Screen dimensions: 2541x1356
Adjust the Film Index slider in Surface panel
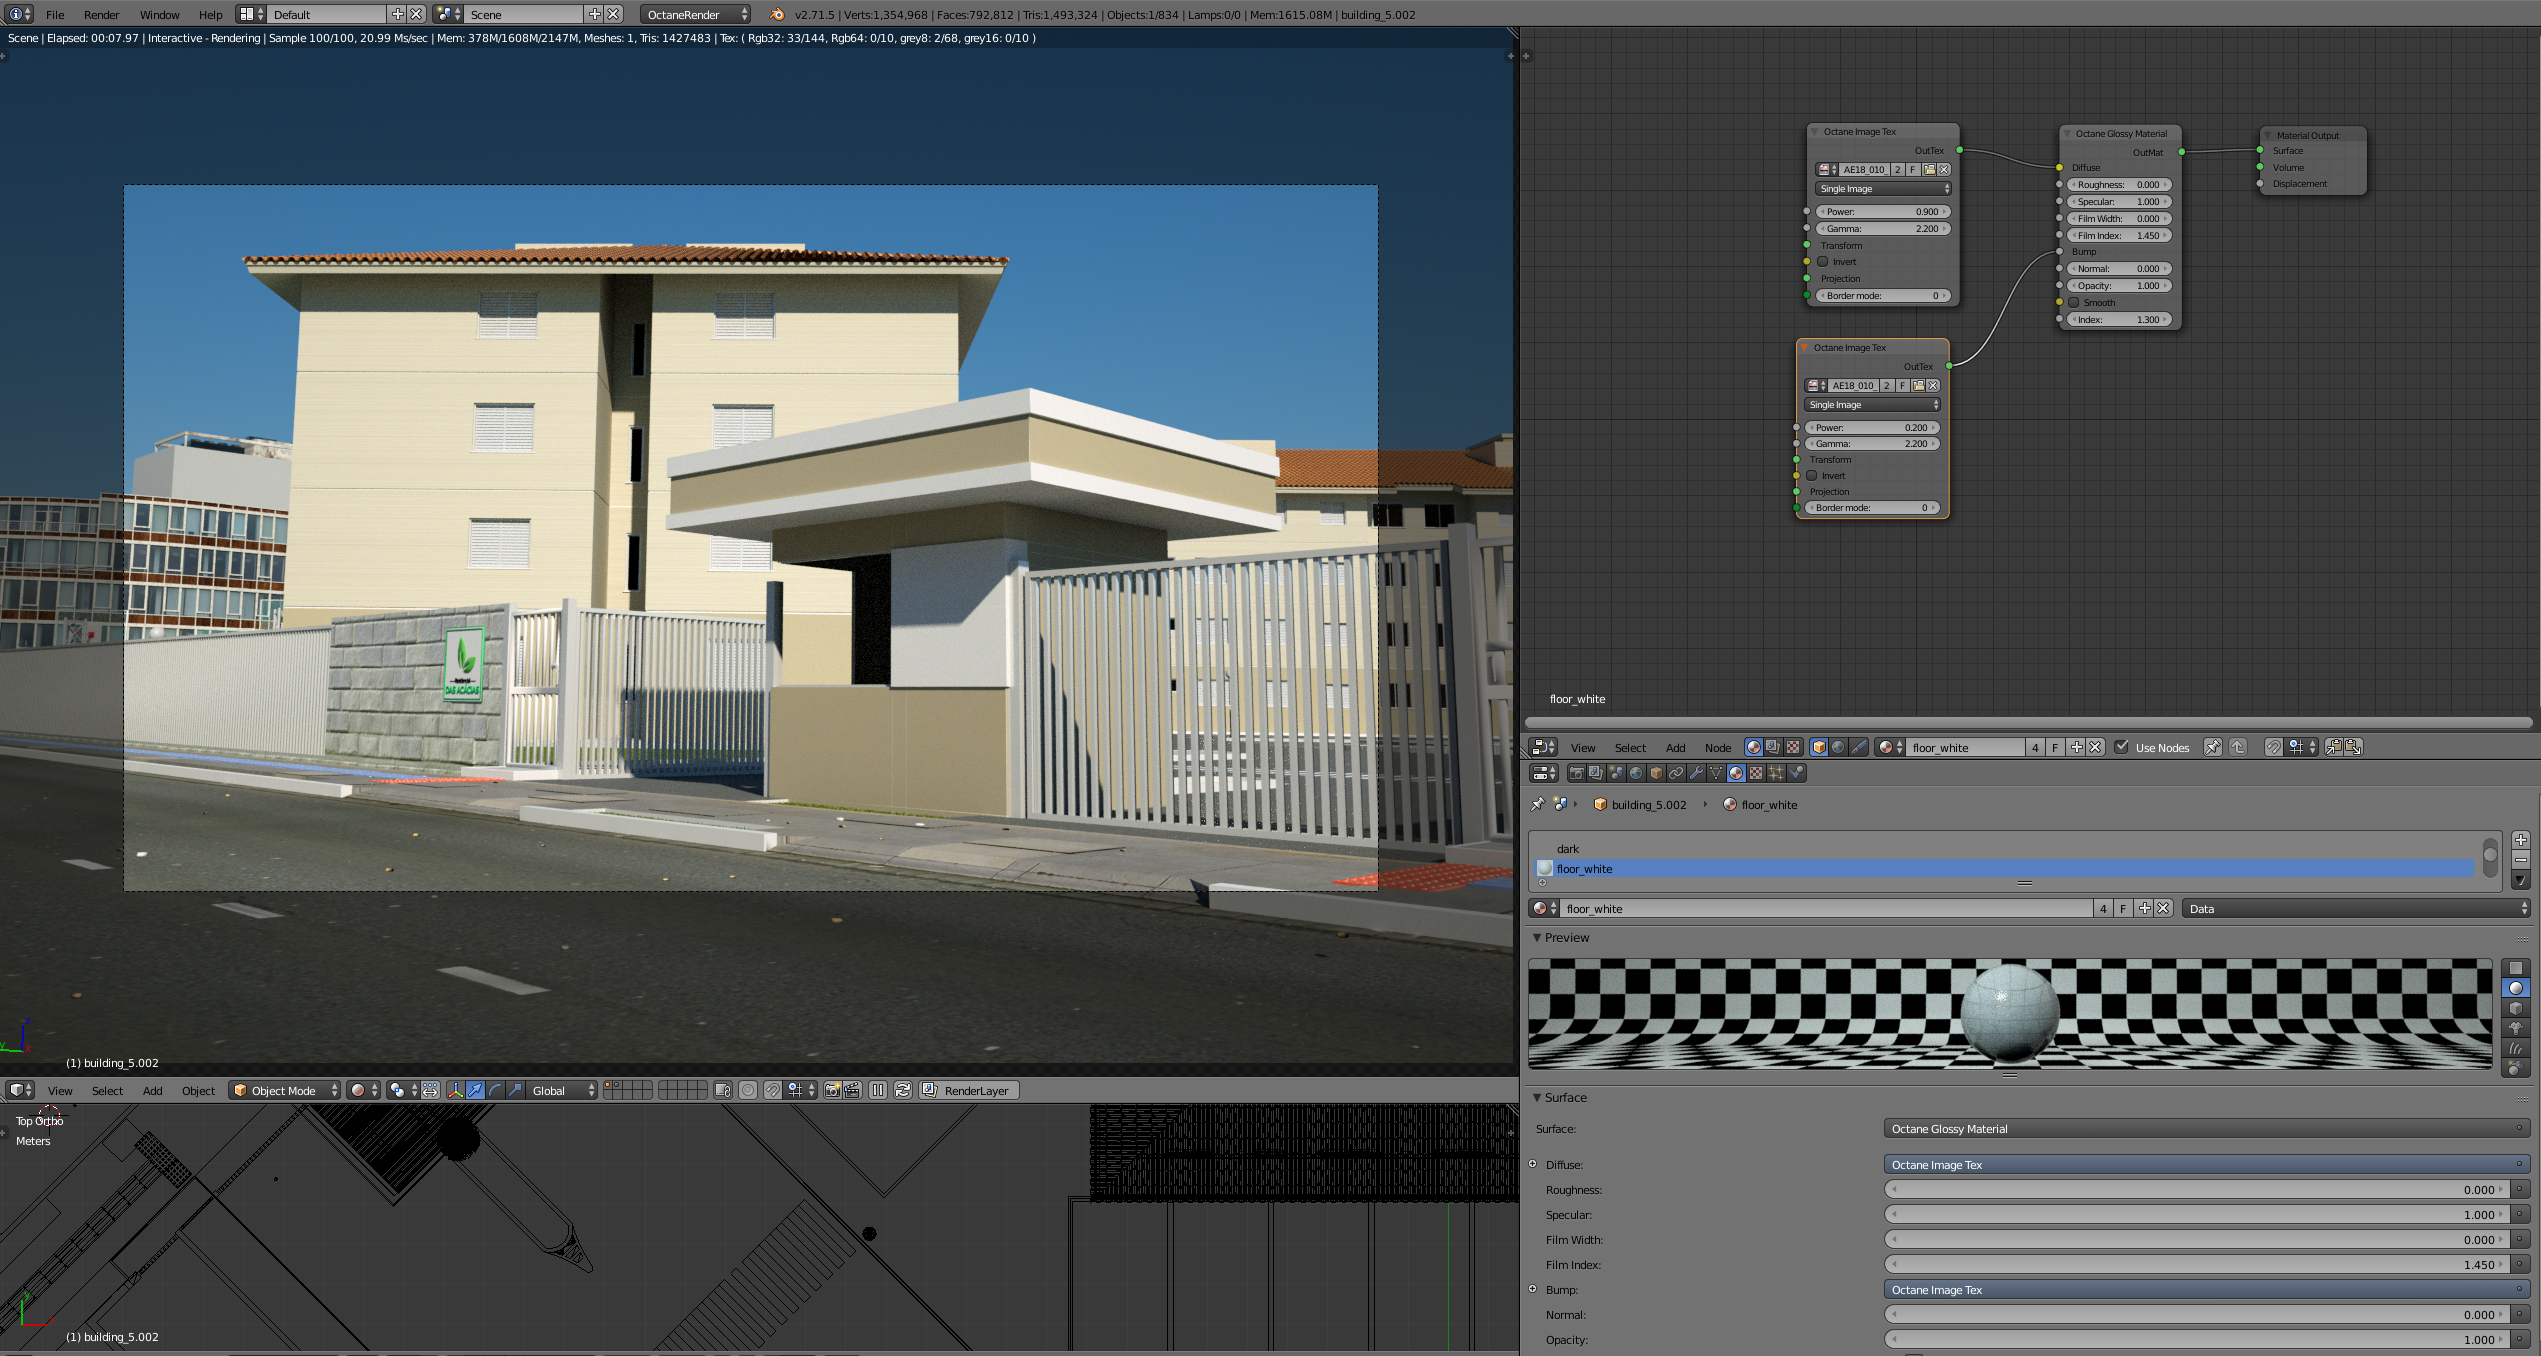click(x=2197, y=1265)
